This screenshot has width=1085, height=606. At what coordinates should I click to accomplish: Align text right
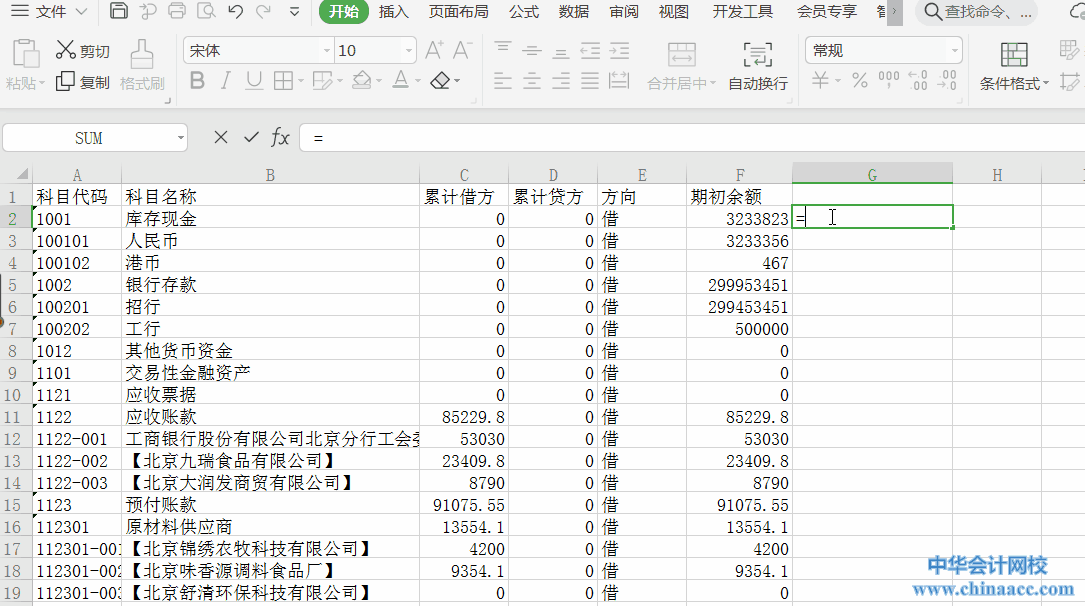coord(560,81)
